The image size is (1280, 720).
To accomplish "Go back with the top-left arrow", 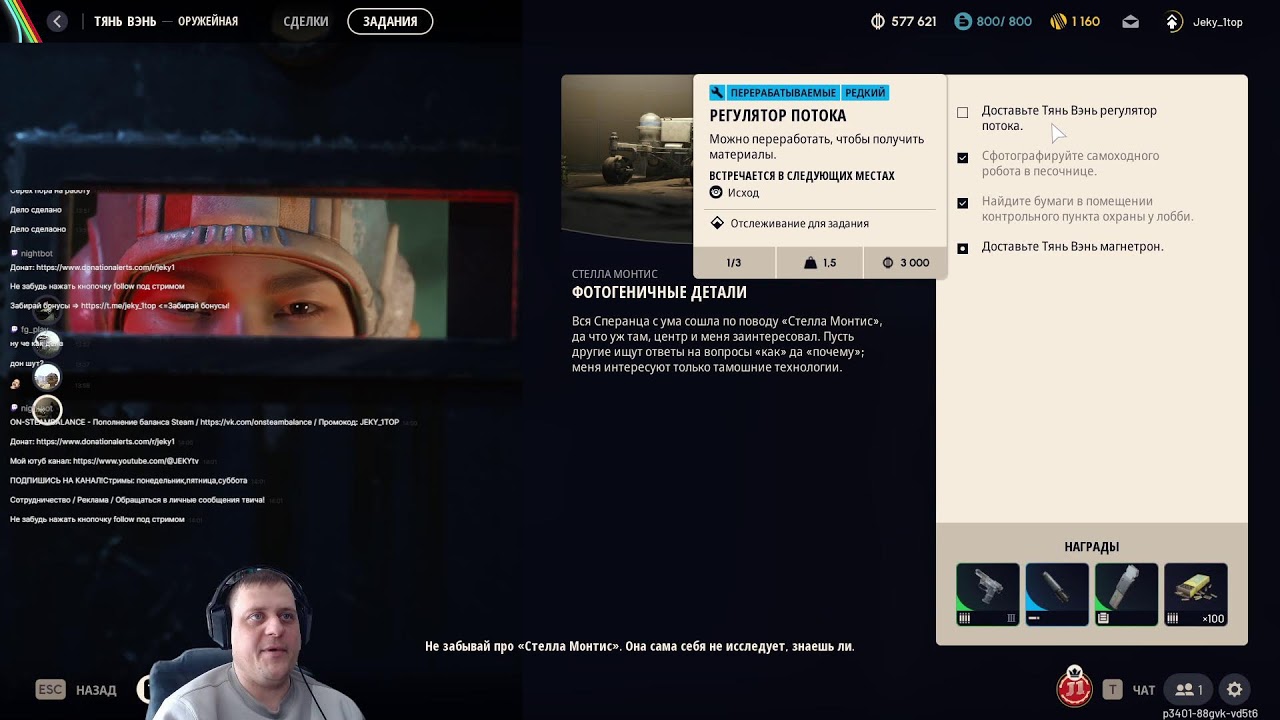I will (x=57, y=21).
